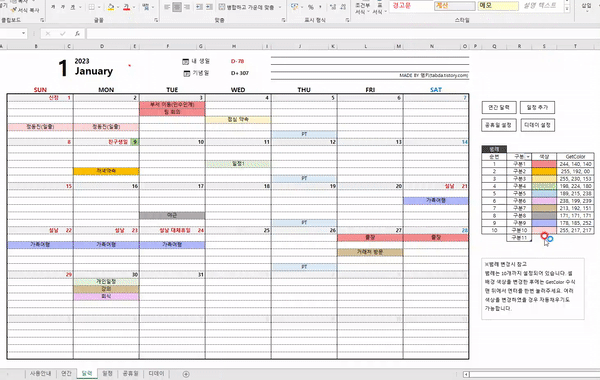Apply the 계산 cell style
Viewport: 600px width, 380px height.
(455, 6)
